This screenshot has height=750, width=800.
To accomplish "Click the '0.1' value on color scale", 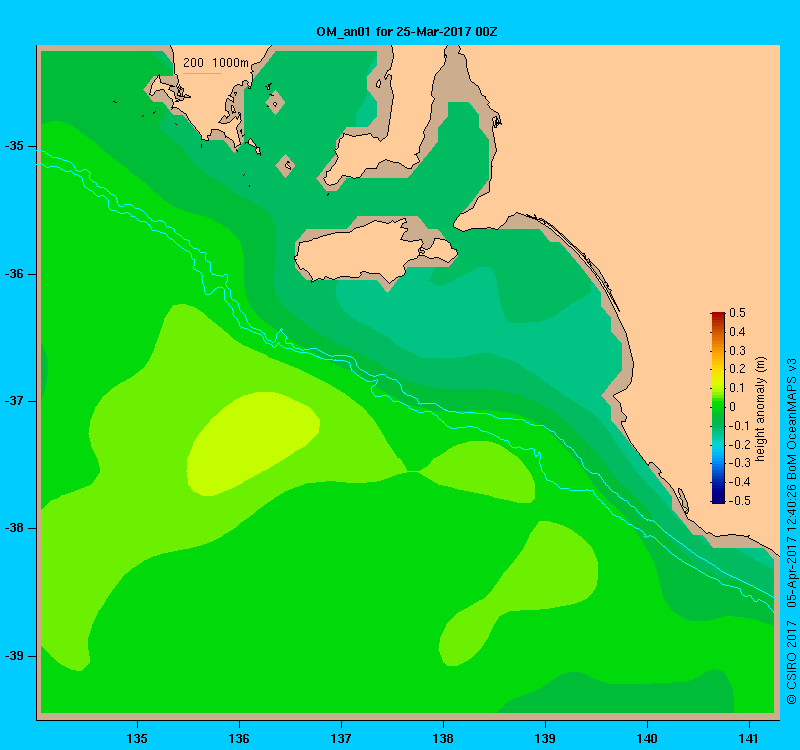I will tap(737, 388).
